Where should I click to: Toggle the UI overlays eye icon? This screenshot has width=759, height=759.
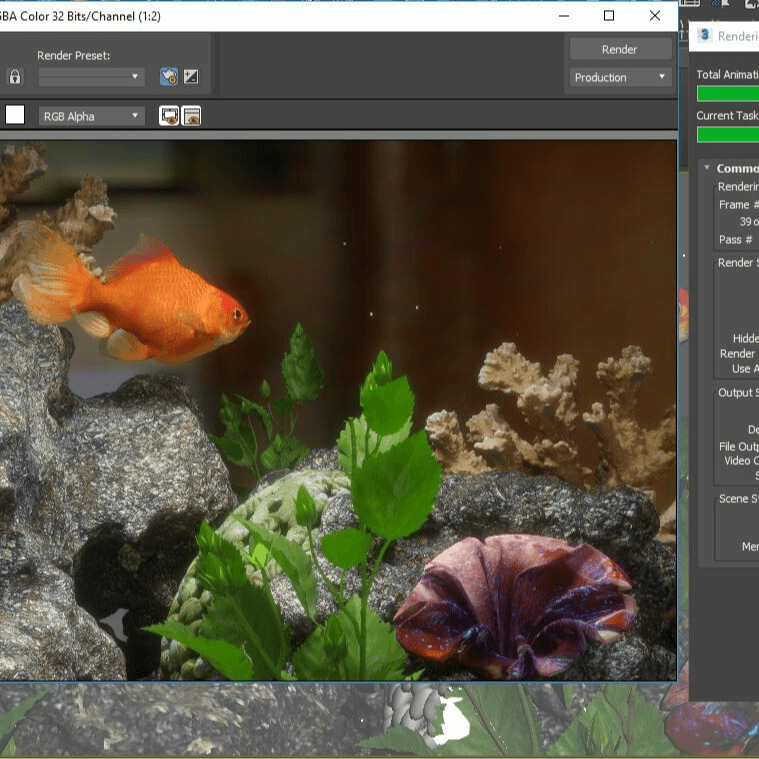click(169, 116)
